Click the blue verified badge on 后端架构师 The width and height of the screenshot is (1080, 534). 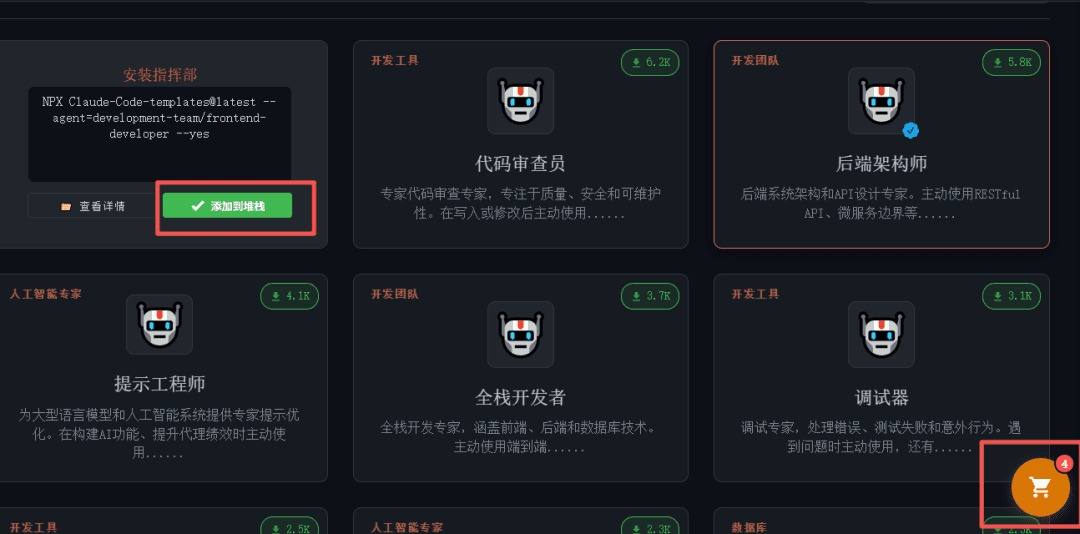(911, 130)
